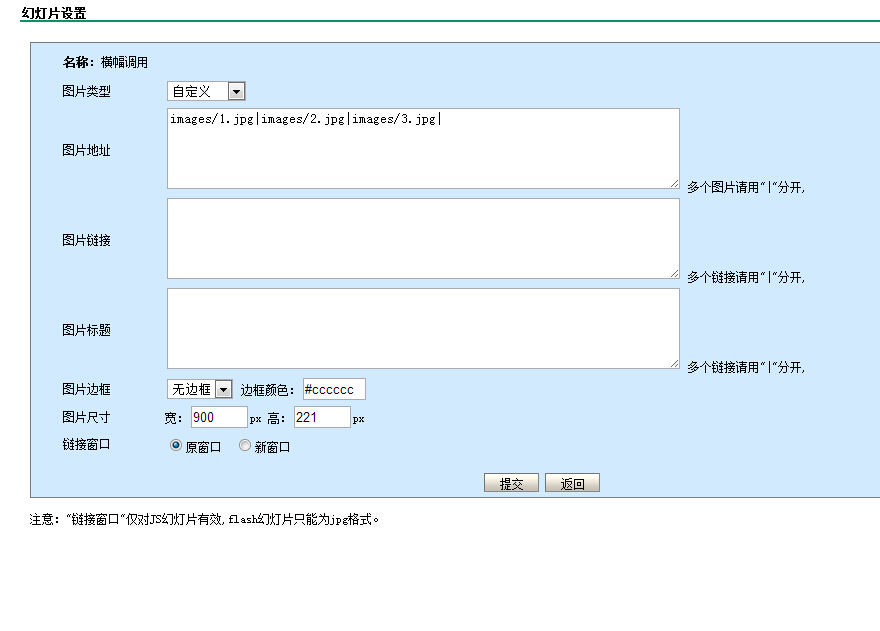
Task: Click the resize grip on 图片链接 text area
Action: 674,273
